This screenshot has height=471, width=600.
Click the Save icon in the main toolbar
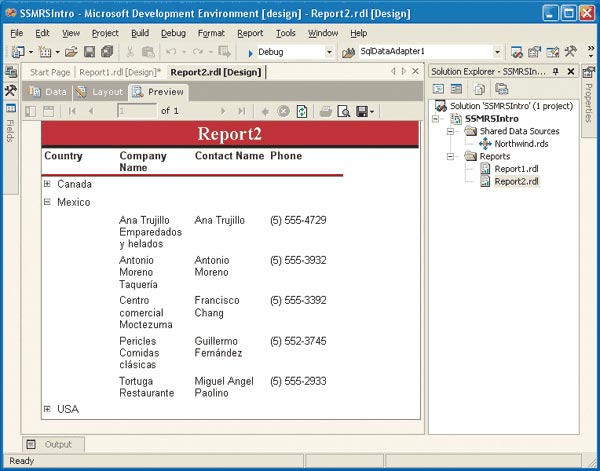(89, 52)
